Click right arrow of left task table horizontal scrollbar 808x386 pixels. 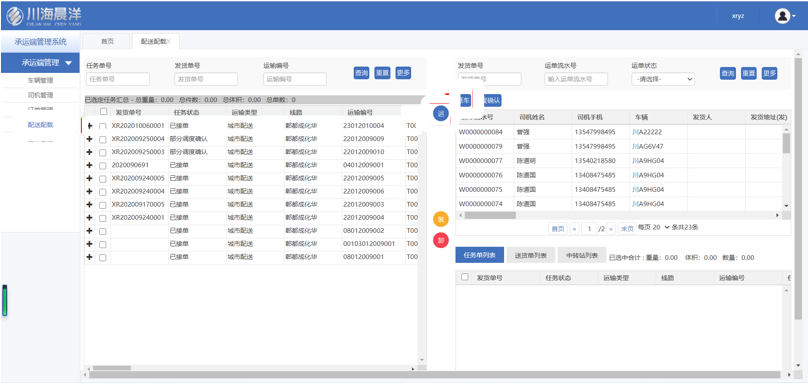(x=413, y=368)
